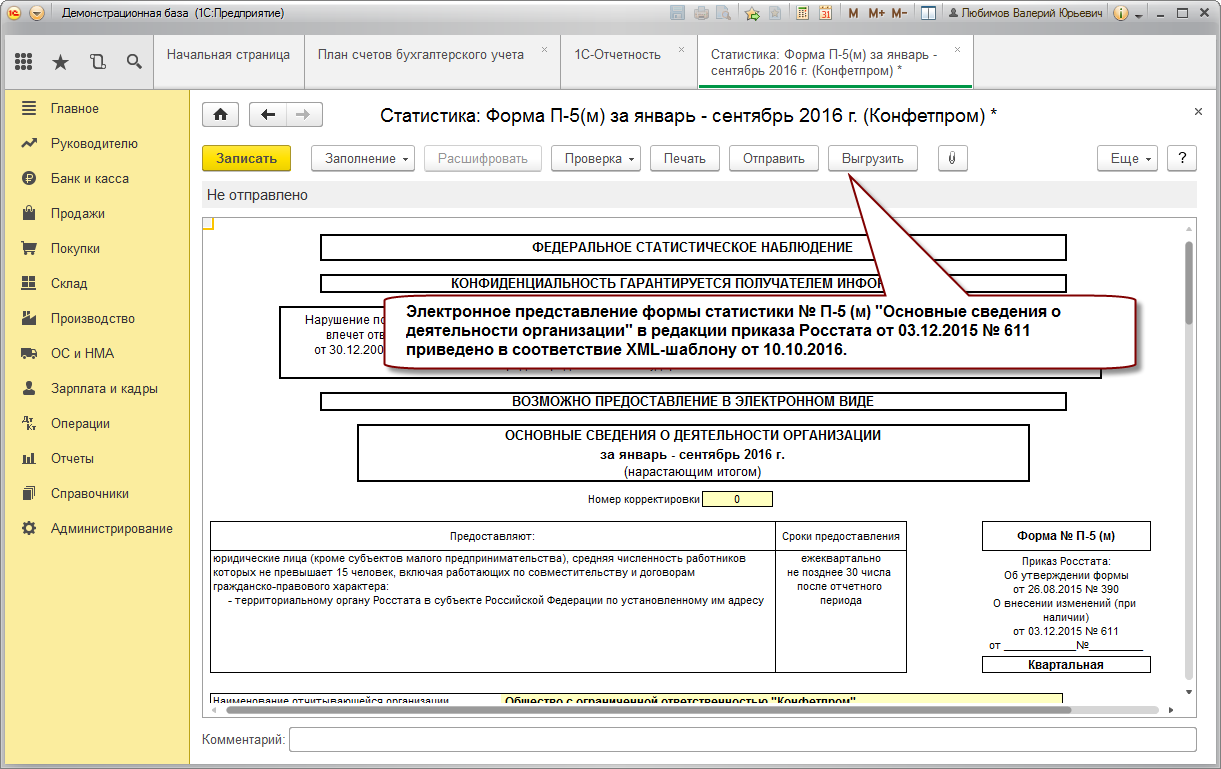Image resolution: width=1221 pixels, height=769 pixels.
Task: Click the organization name yellow field
Action: coord(781,699)
